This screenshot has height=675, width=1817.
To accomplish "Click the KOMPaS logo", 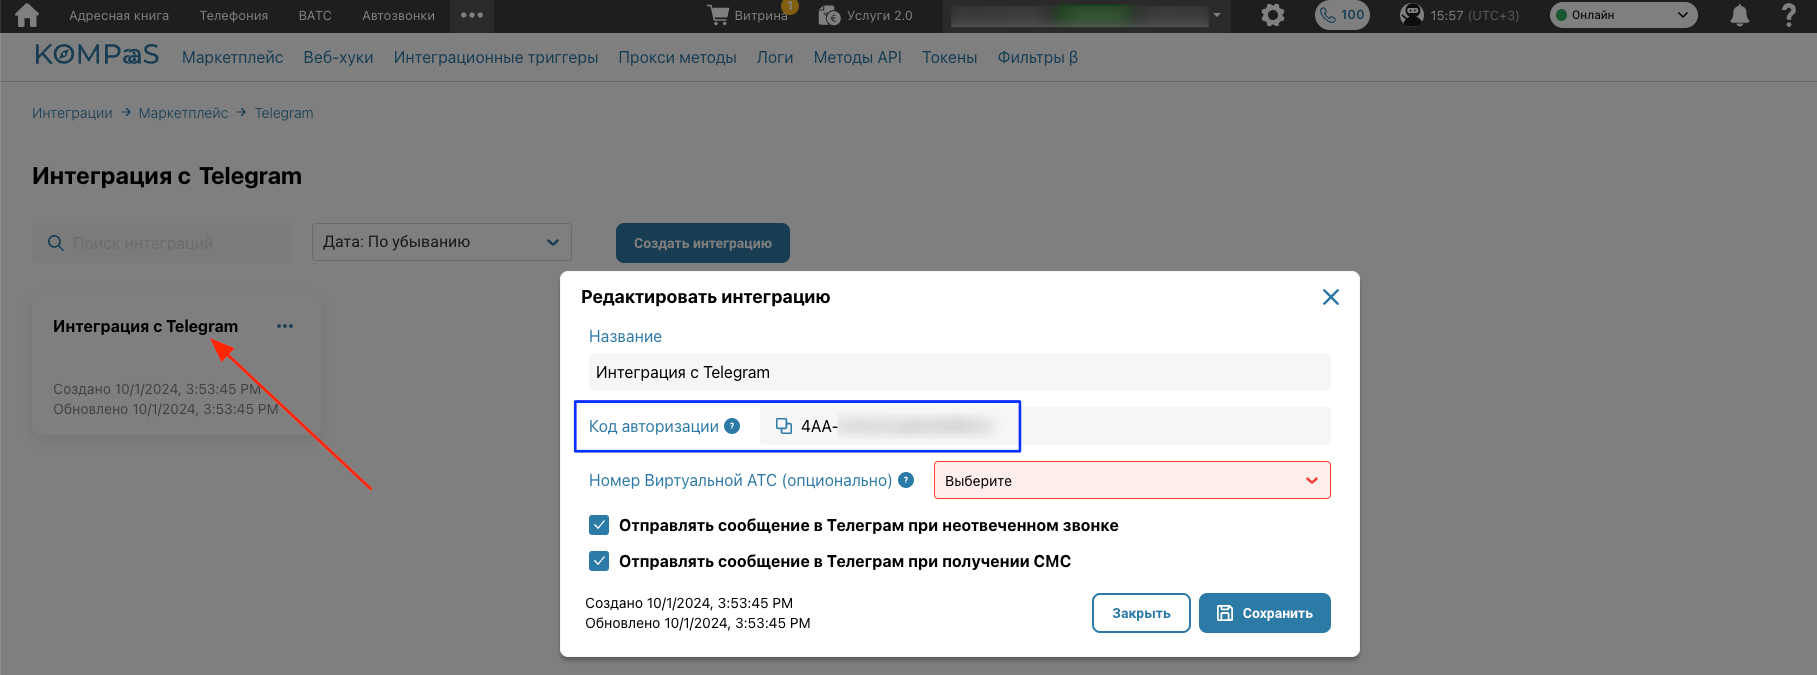I will point(97,55).
